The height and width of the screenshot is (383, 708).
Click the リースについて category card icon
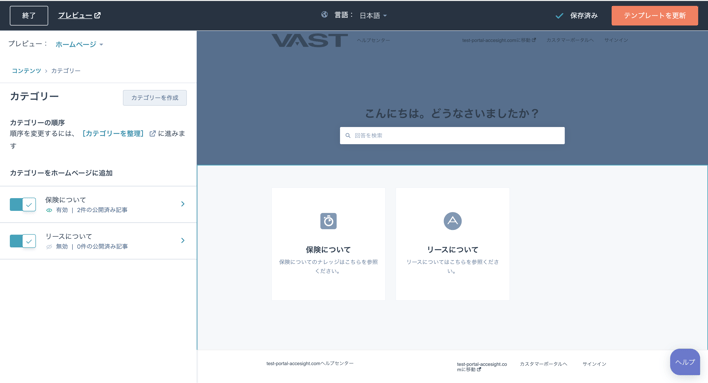[452, 221]
